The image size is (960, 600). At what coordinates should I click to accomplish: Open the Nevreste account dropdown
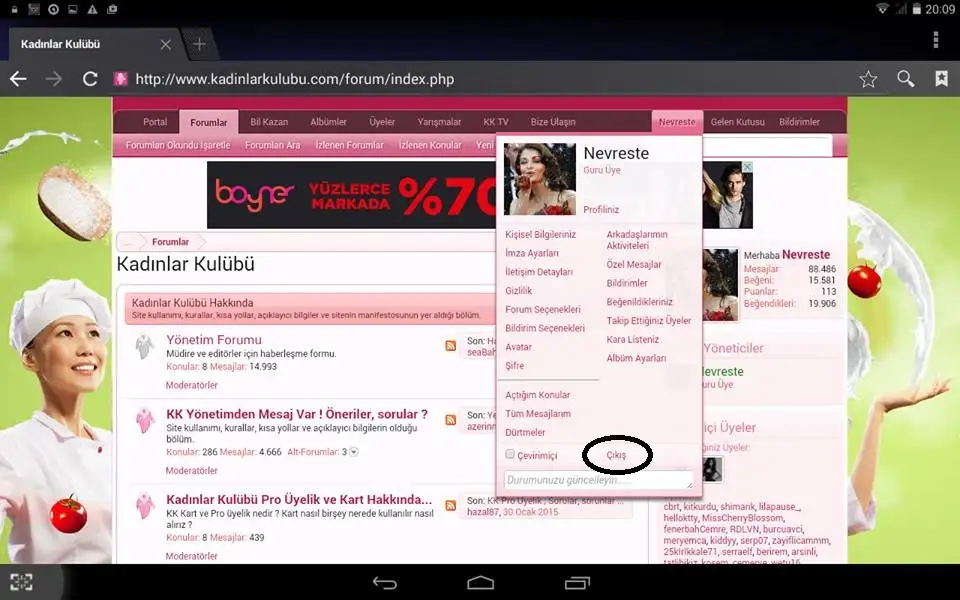[676, 121]
